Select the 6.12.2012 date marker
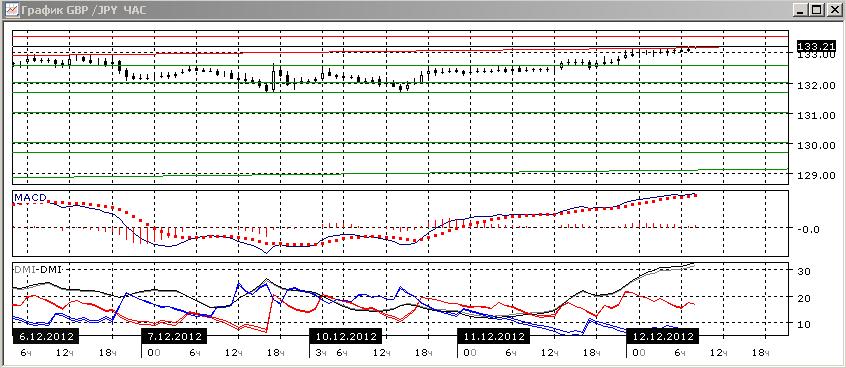Screen dimensions: 846x368 tap(46, 336)
